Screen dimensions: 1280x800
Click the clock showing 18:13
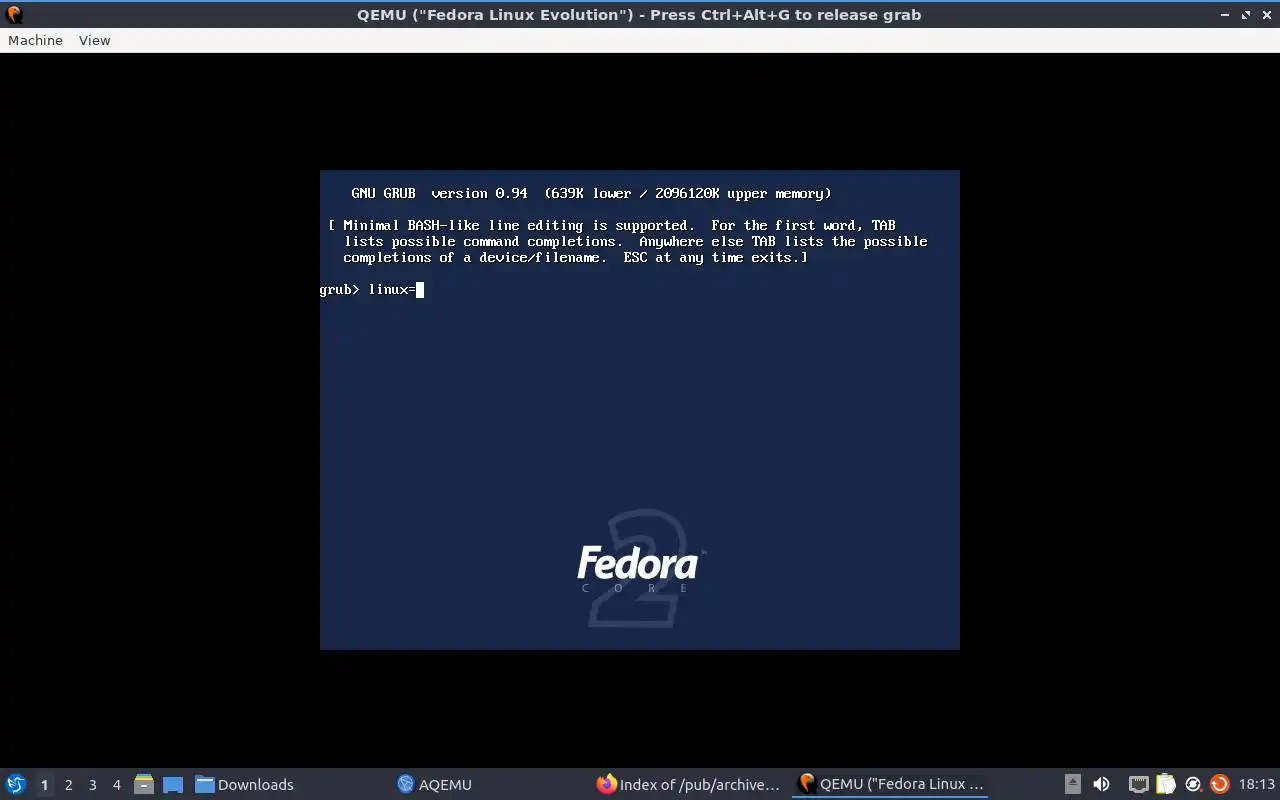1257,784
